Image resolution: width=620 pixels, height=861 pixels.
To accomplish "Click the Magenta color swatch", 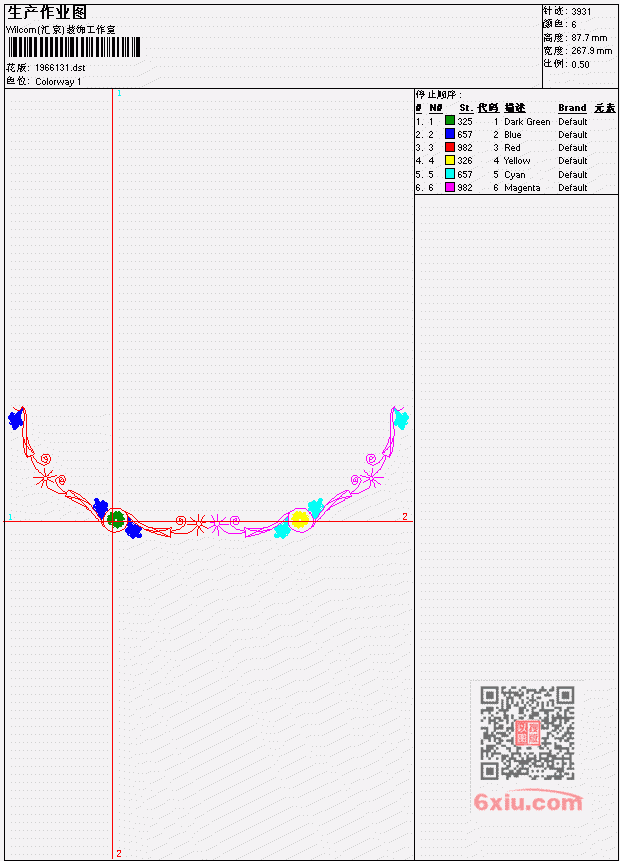I will (x=450, y=187).
